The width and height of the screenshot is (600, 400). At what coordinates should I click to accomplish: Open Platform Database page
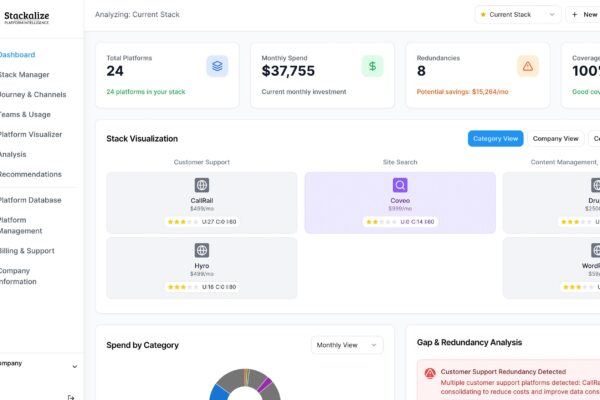(31, 200)
